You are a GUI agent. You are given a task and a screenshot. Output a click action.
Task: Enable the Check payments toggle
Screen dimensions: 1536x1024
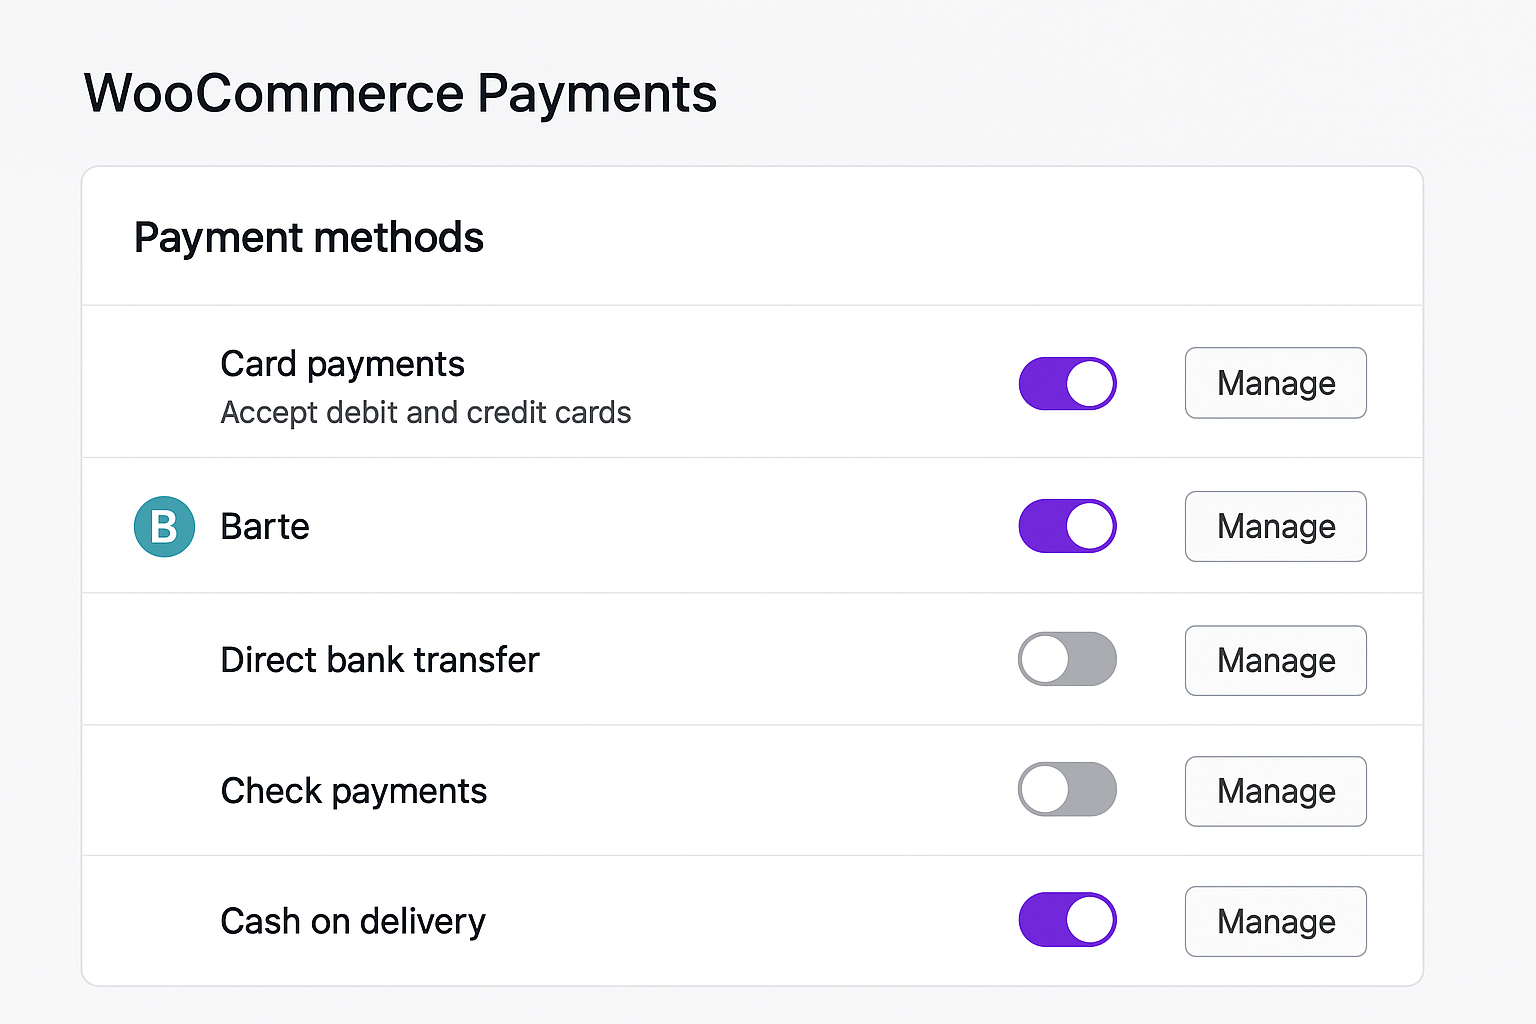(1067, 790)
